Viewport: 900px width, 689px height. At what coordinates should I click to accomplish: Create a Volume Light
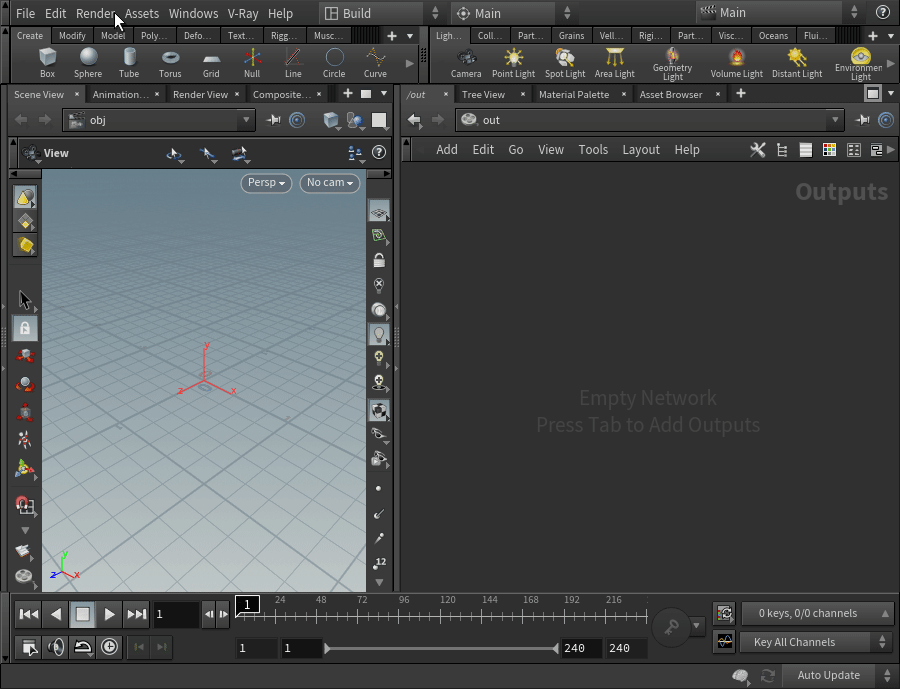click(x=736, y=63)
